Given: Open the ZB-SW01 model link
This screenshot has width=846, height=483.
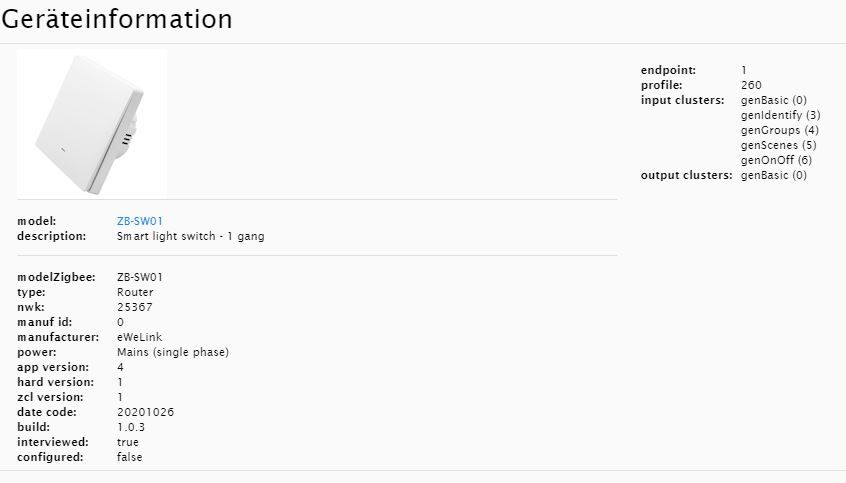Looking at the screenshot, I should 139,221.
